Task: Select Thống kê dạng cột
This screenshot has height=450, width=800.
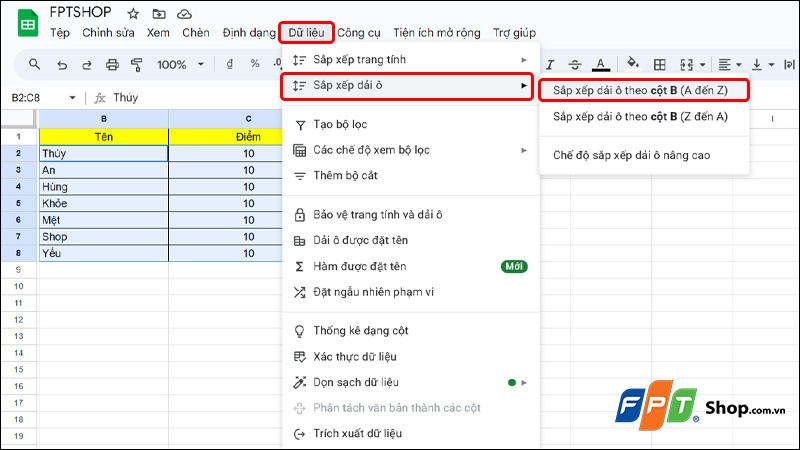Action: pos(410,331)
